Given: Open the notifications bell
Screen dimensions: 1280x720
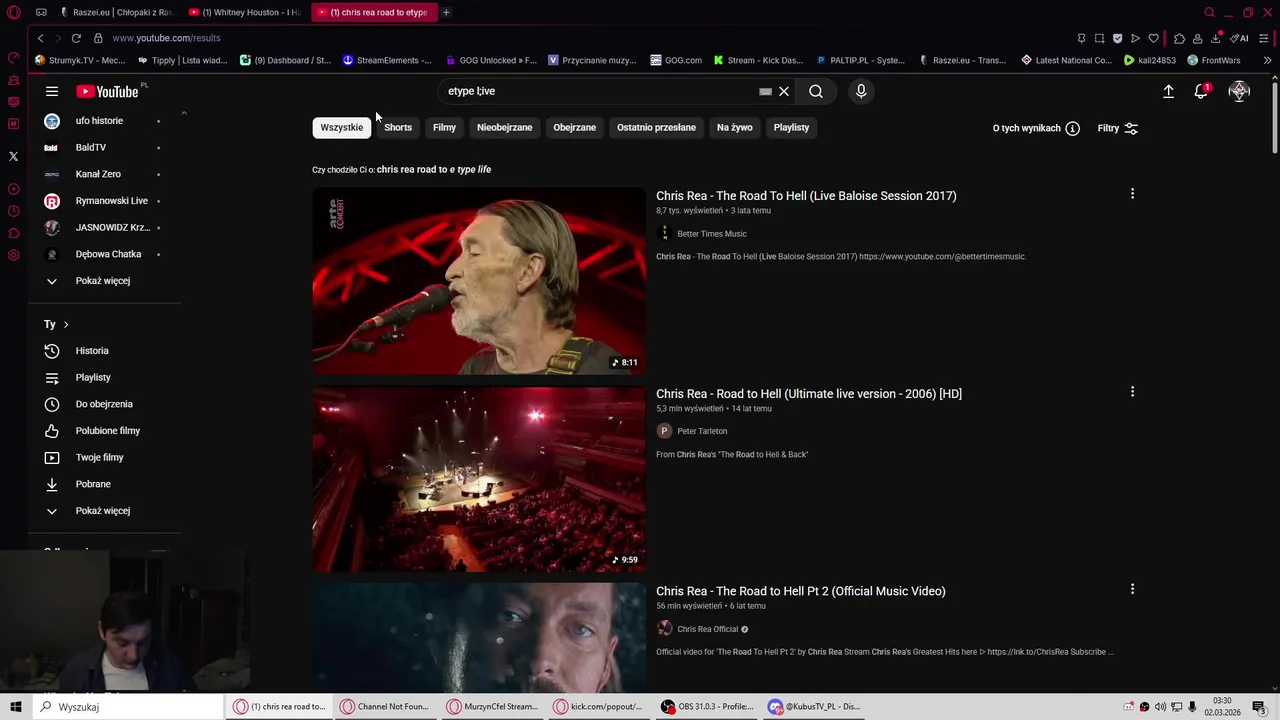Looking at the screenshot, I should pos(1201,91).
